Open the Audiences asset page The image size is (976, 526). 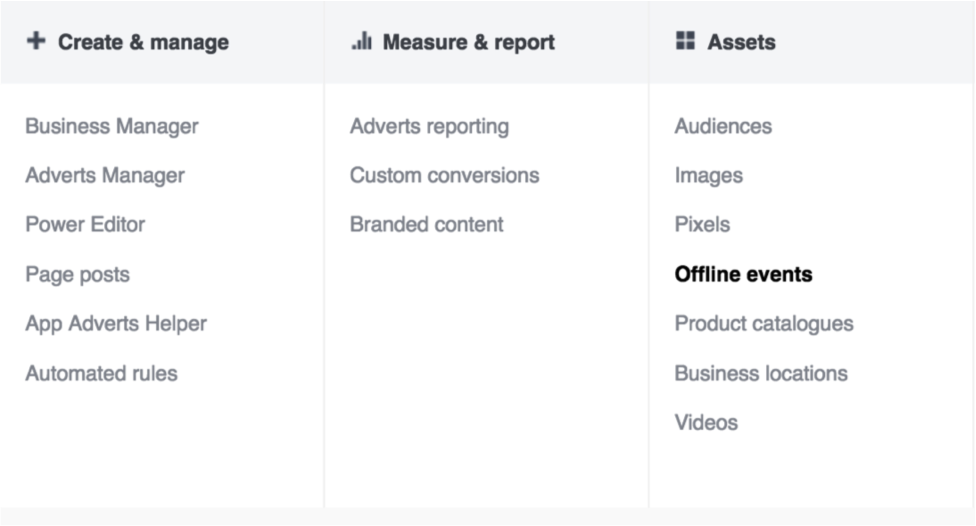pos(723,126)
